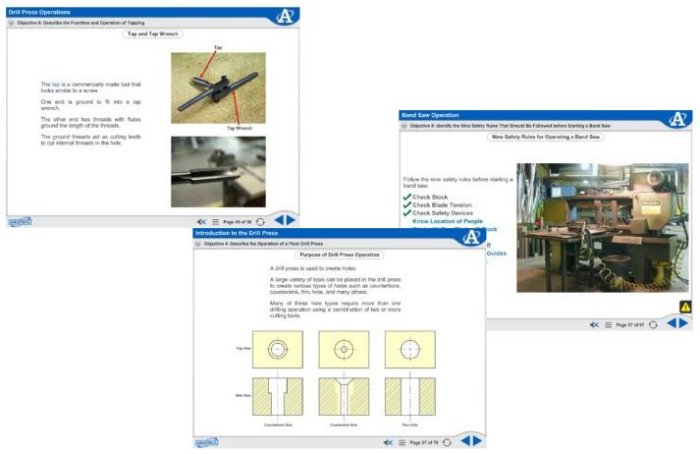
Task: Go to previous page in Drill Press Operations
Action: point(279,220)
